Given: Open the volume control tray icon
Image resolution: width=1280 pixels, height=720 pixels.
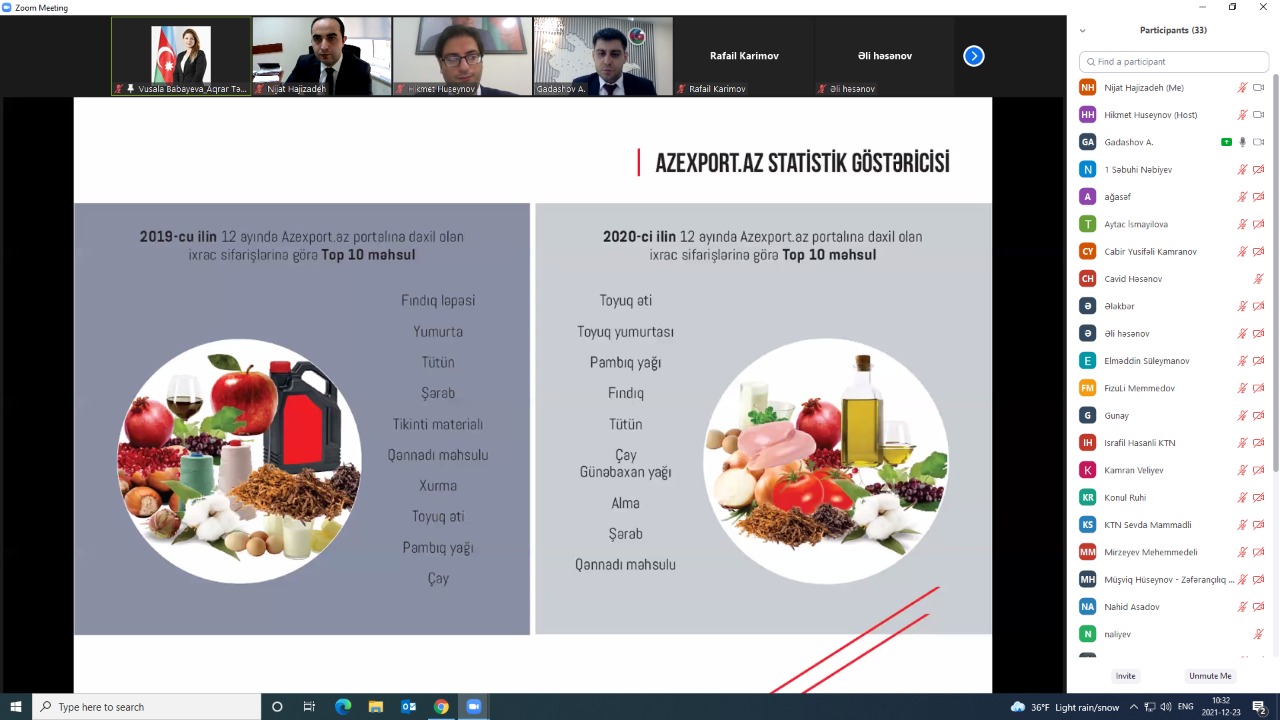Looking at the screenshot, I should 1166,707.
